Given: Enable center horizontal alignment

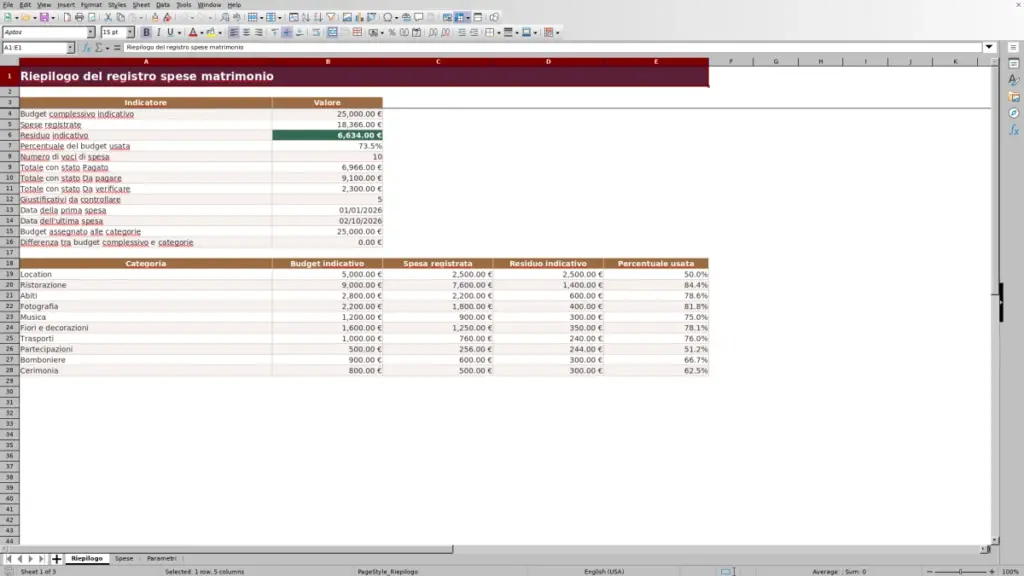Looking at the screenshot, I should tap(246, 32).
